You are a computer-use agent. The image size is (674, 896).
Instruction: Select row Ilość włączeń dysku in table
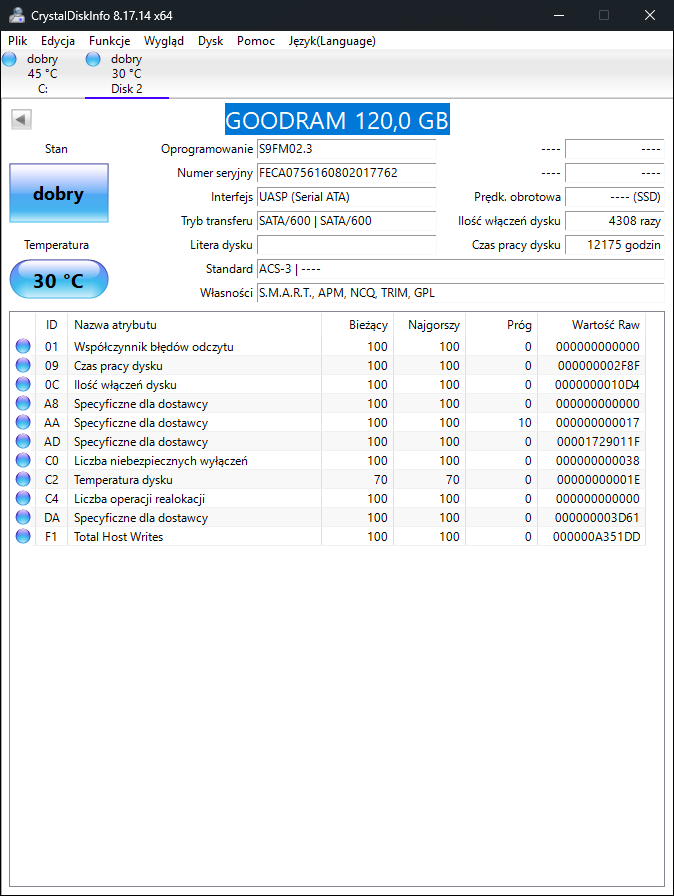coord(328,384)
